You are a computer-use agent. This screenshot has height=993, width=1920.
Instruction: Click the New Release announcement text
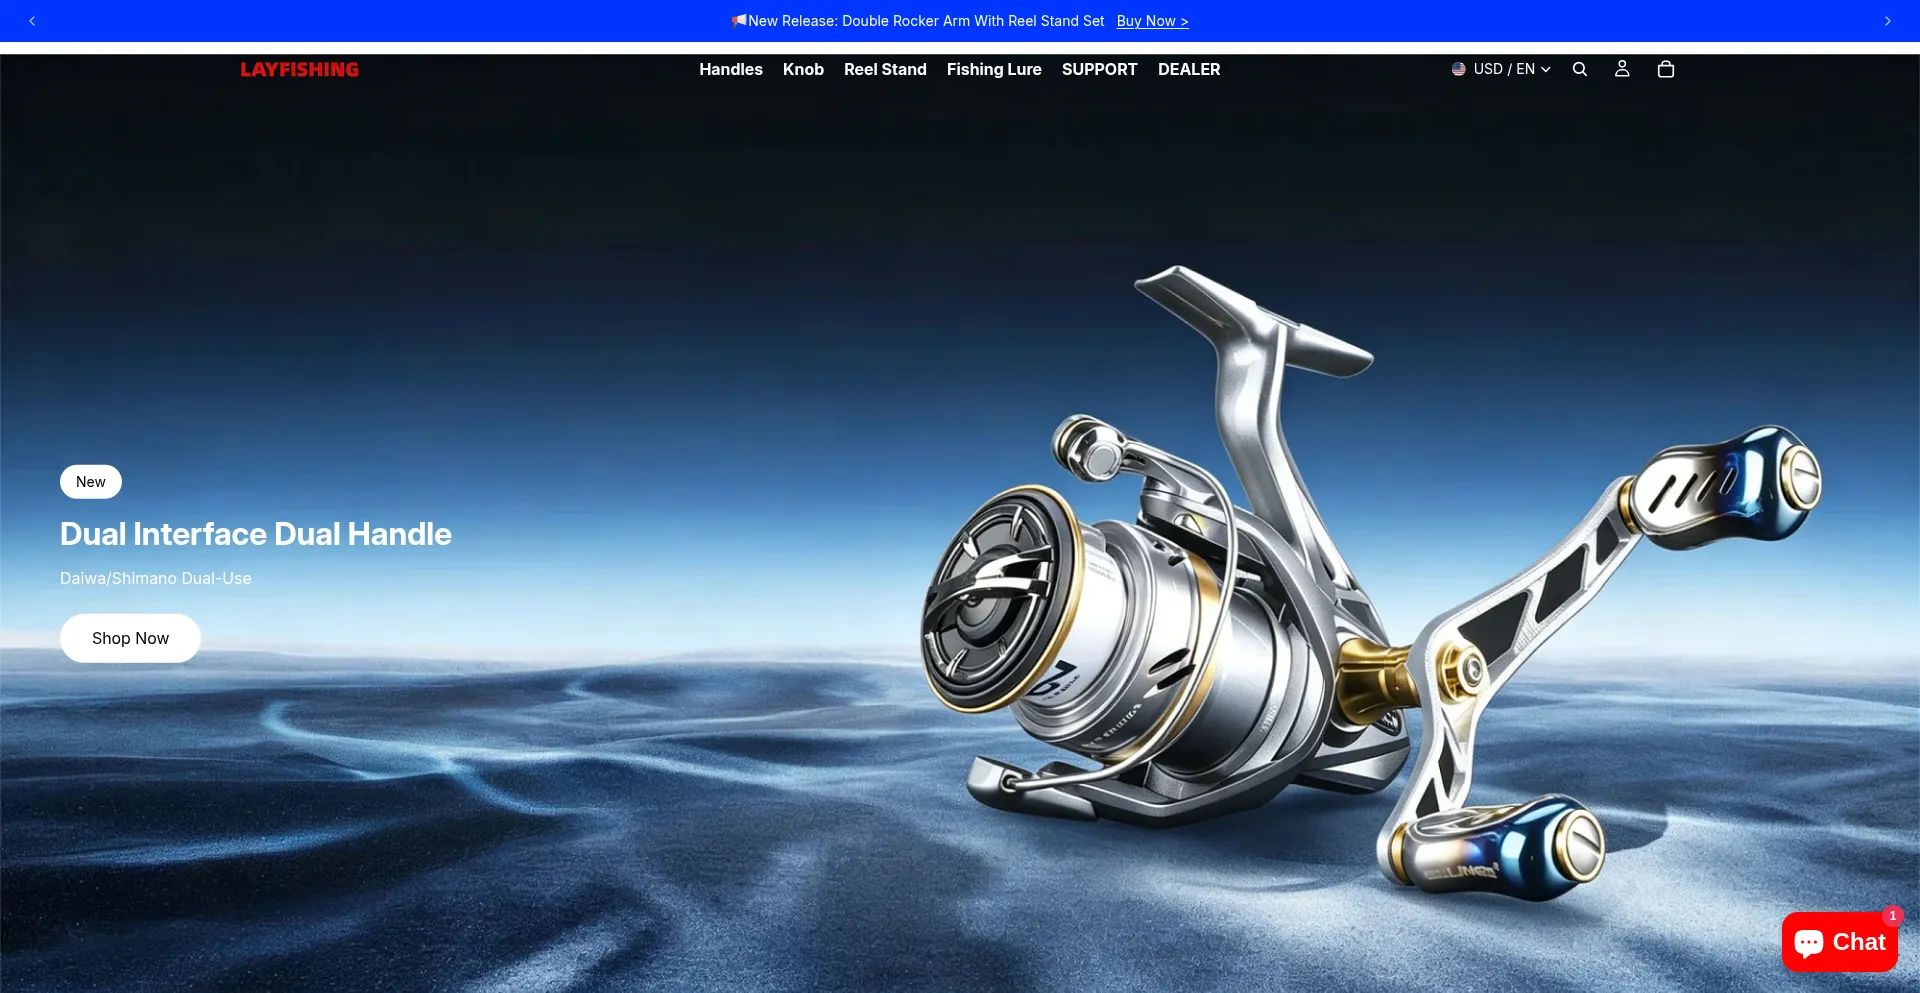point(918,21)
